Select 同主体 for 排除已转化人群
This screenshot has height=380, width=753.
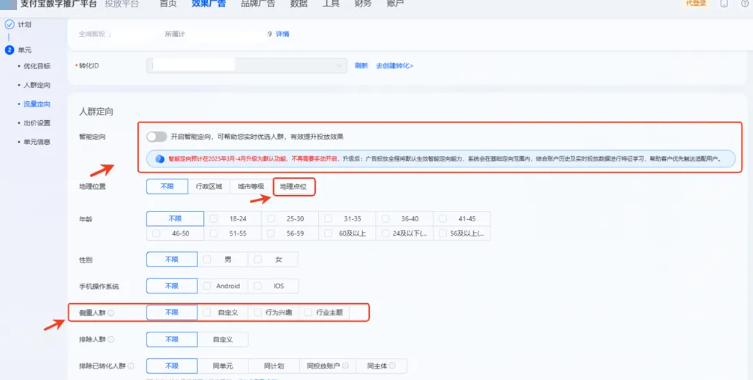tap(381, 366)
